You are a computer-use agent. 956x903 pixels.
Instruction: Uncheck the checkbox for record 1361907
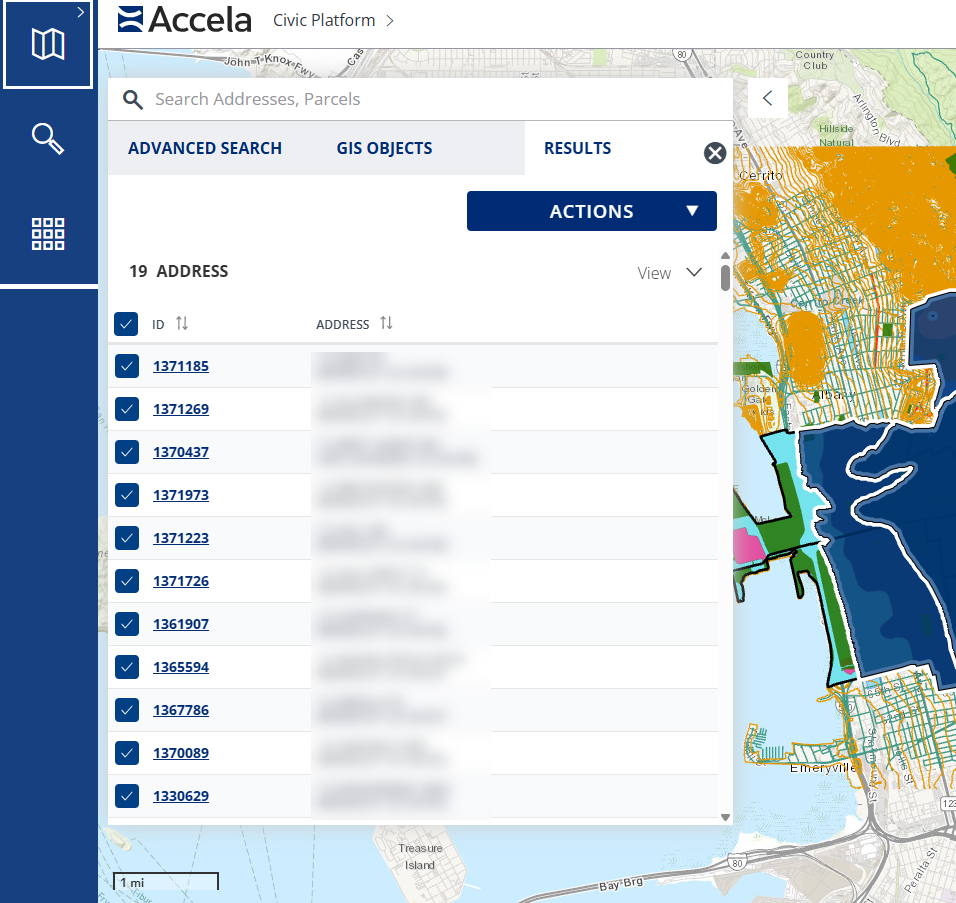126,624
